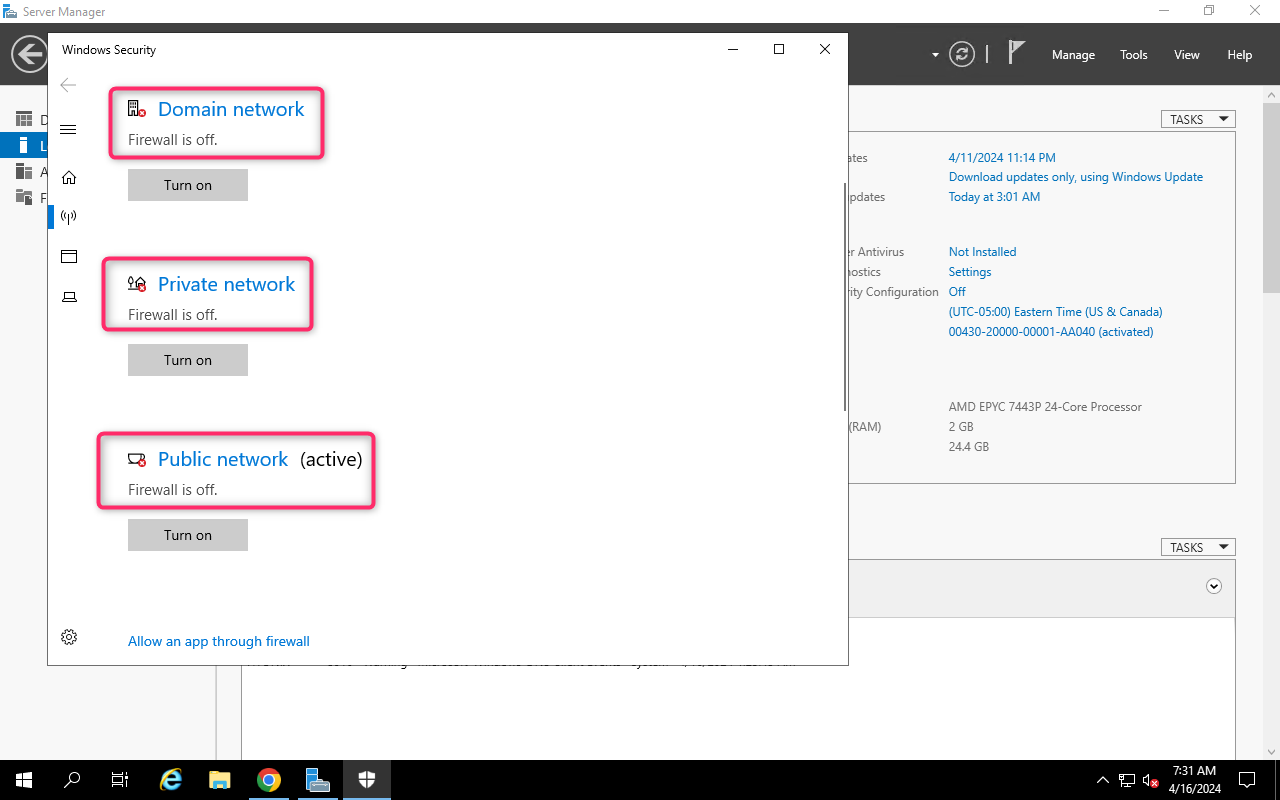Open Windows Security settings via the gear icon
This screenshot has height=800, width=1280.
pyautogui.click(x=68, y=636)
